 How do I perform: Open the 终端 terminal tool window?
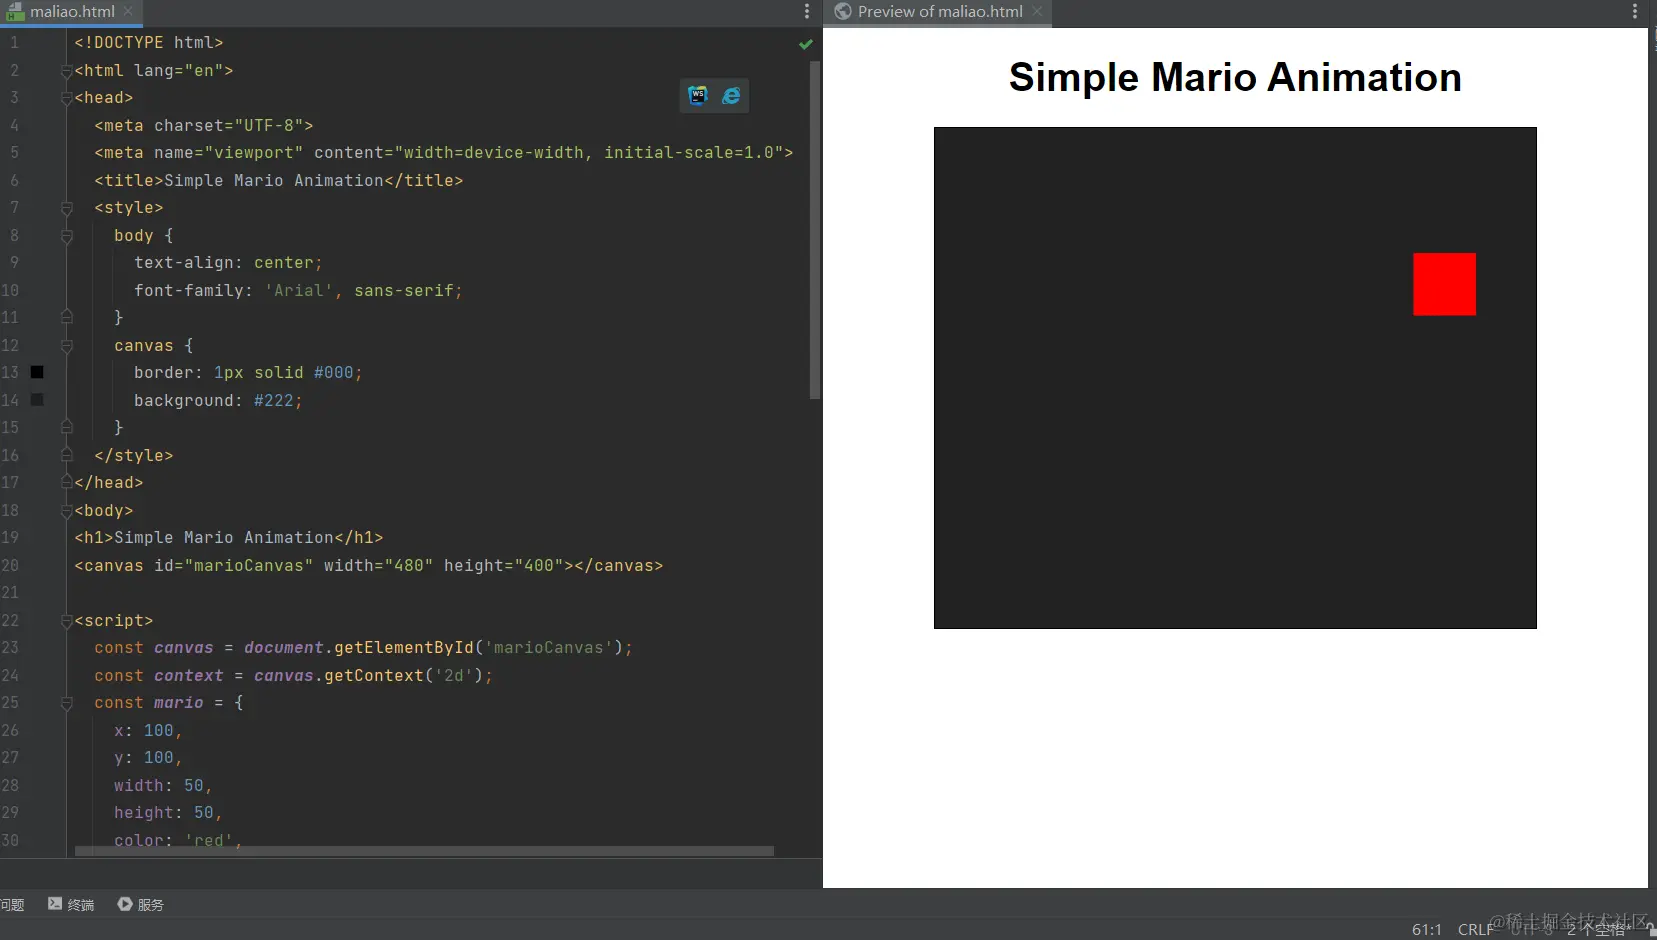click(71, 904)
